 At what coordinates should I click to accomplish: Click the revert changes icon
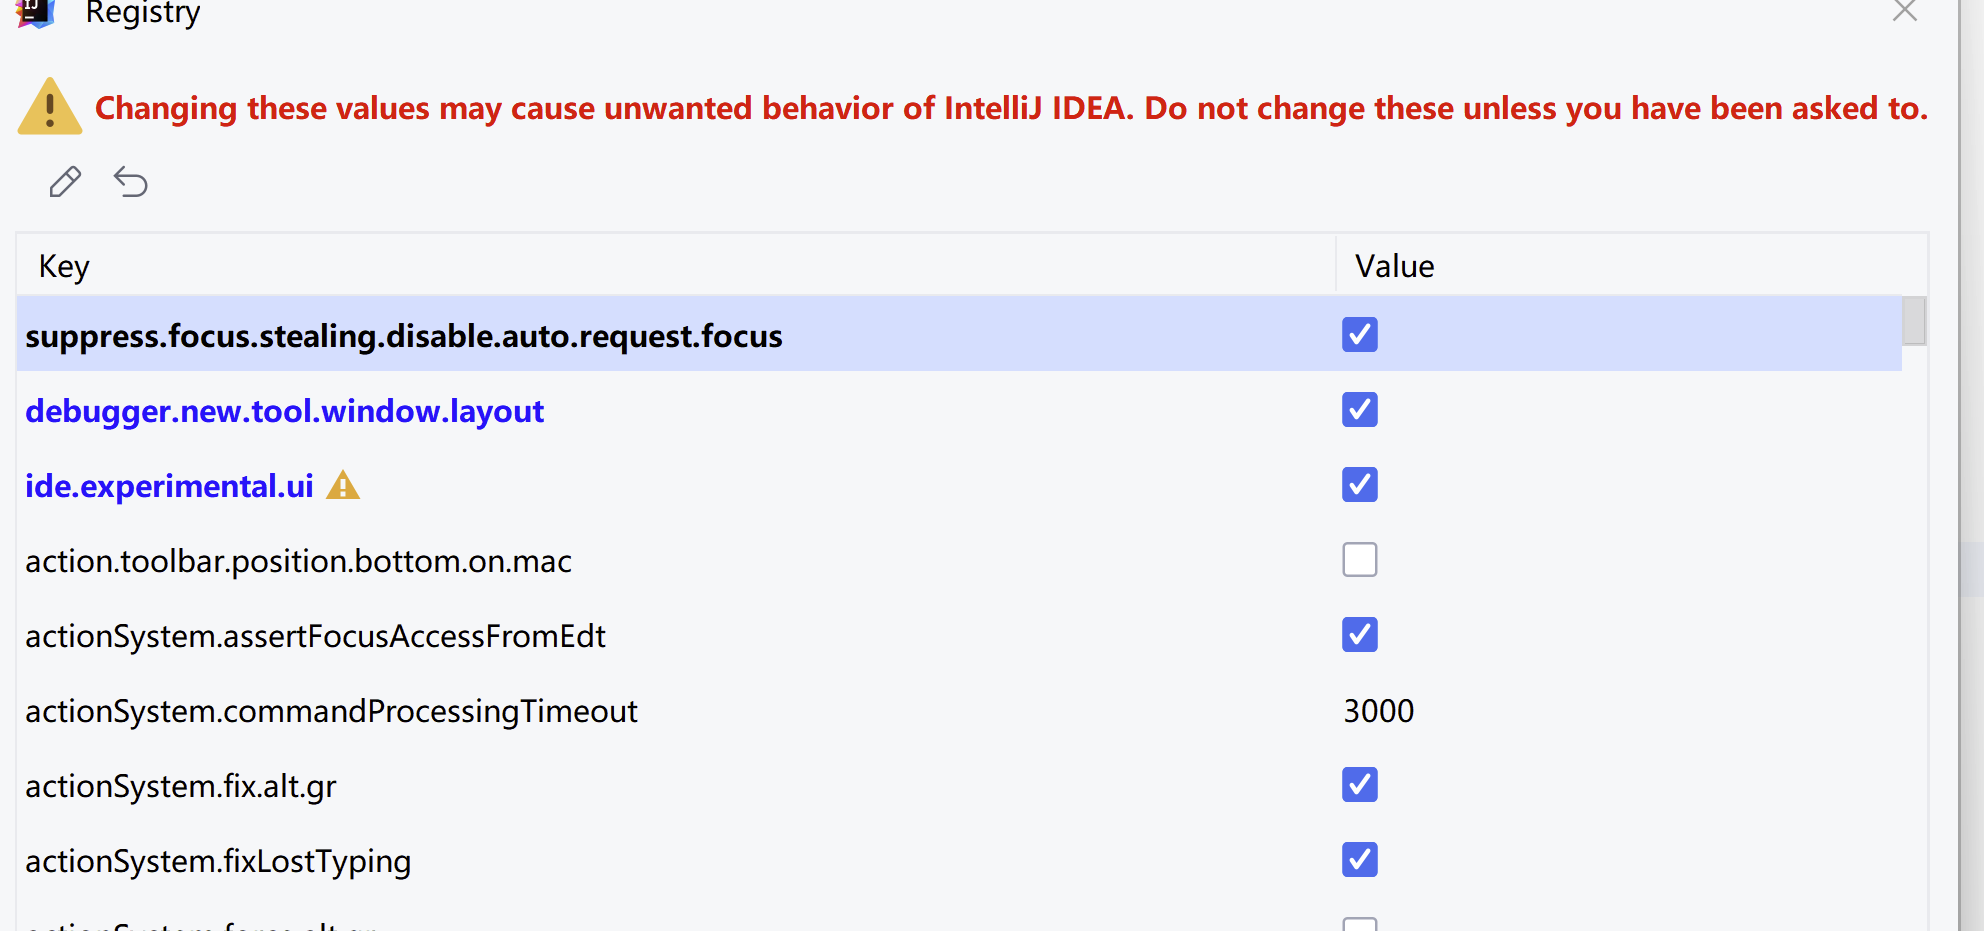point(131,181)
